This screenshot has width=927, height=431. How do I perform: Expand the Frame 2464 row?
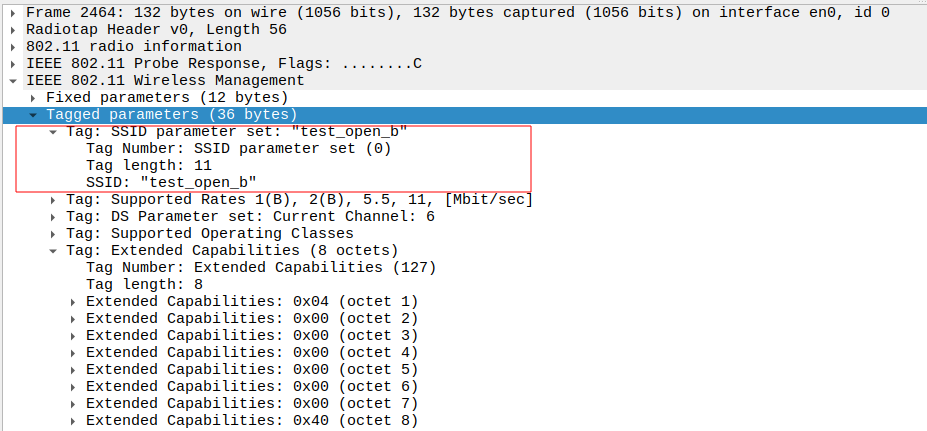pyautogui.click(x=13, y=13)
